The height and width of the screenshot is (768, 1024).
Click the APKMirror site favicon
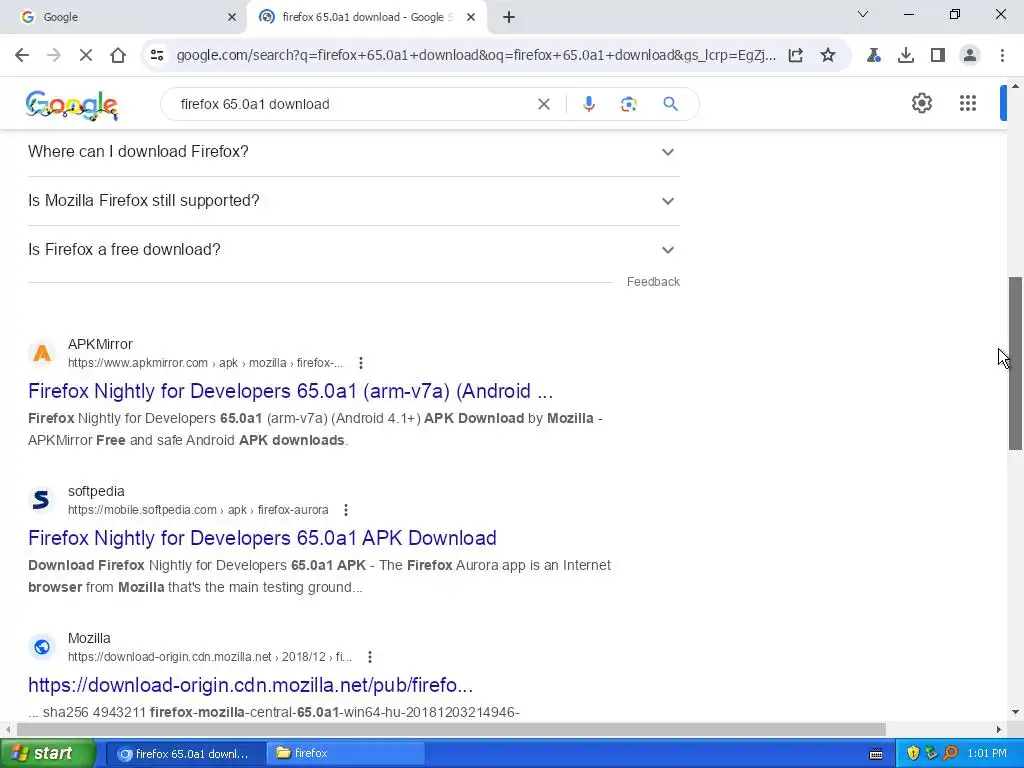coord(42,353)
